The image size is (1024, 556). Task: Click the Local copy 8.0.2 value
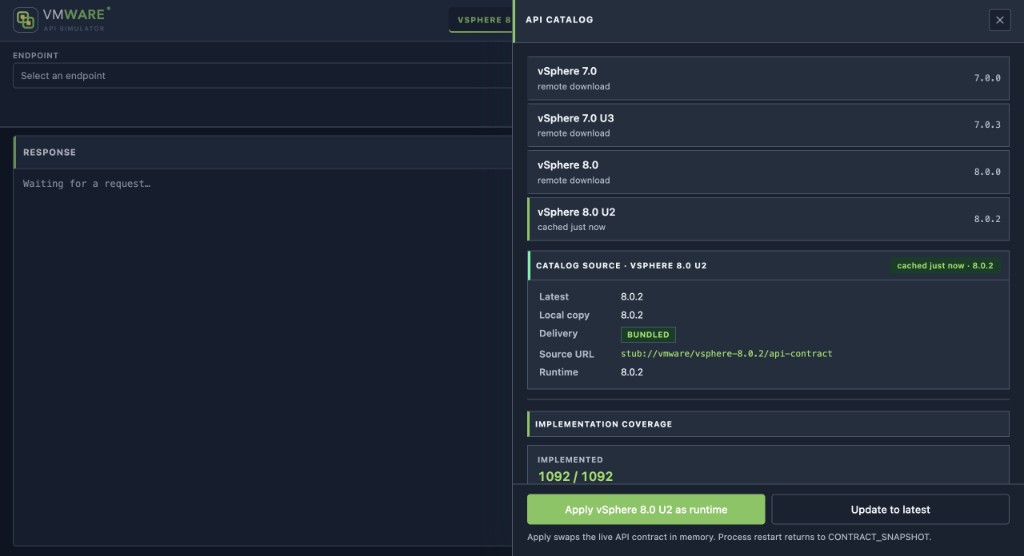632,315
